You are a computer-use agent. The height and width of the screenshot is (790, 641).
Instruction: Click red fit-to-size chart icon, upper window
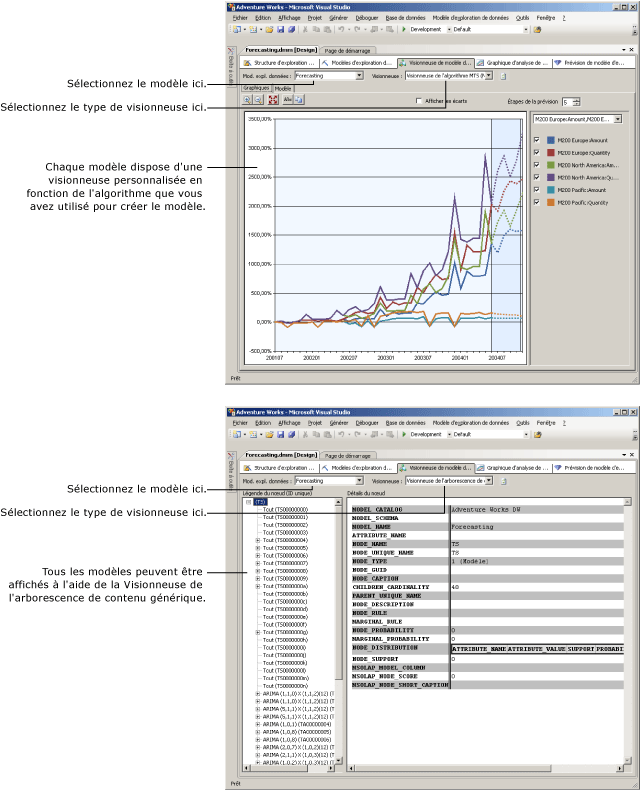[273, 100]
